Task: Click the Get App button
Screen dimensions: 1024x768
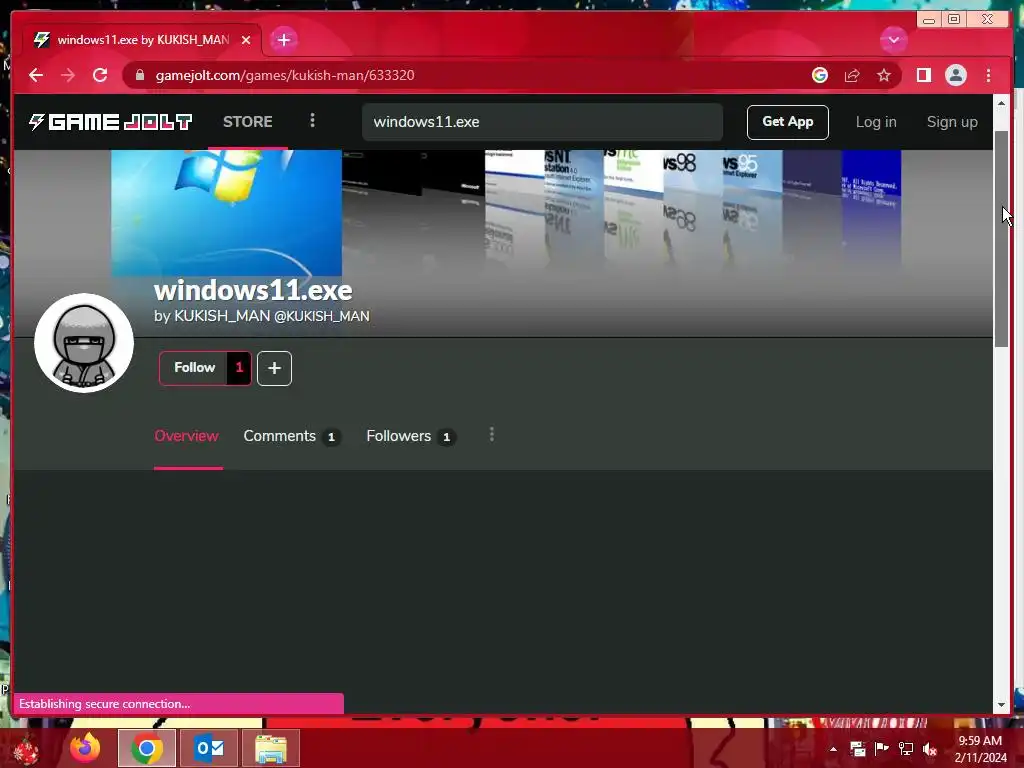Action: [x=788, y=122]
